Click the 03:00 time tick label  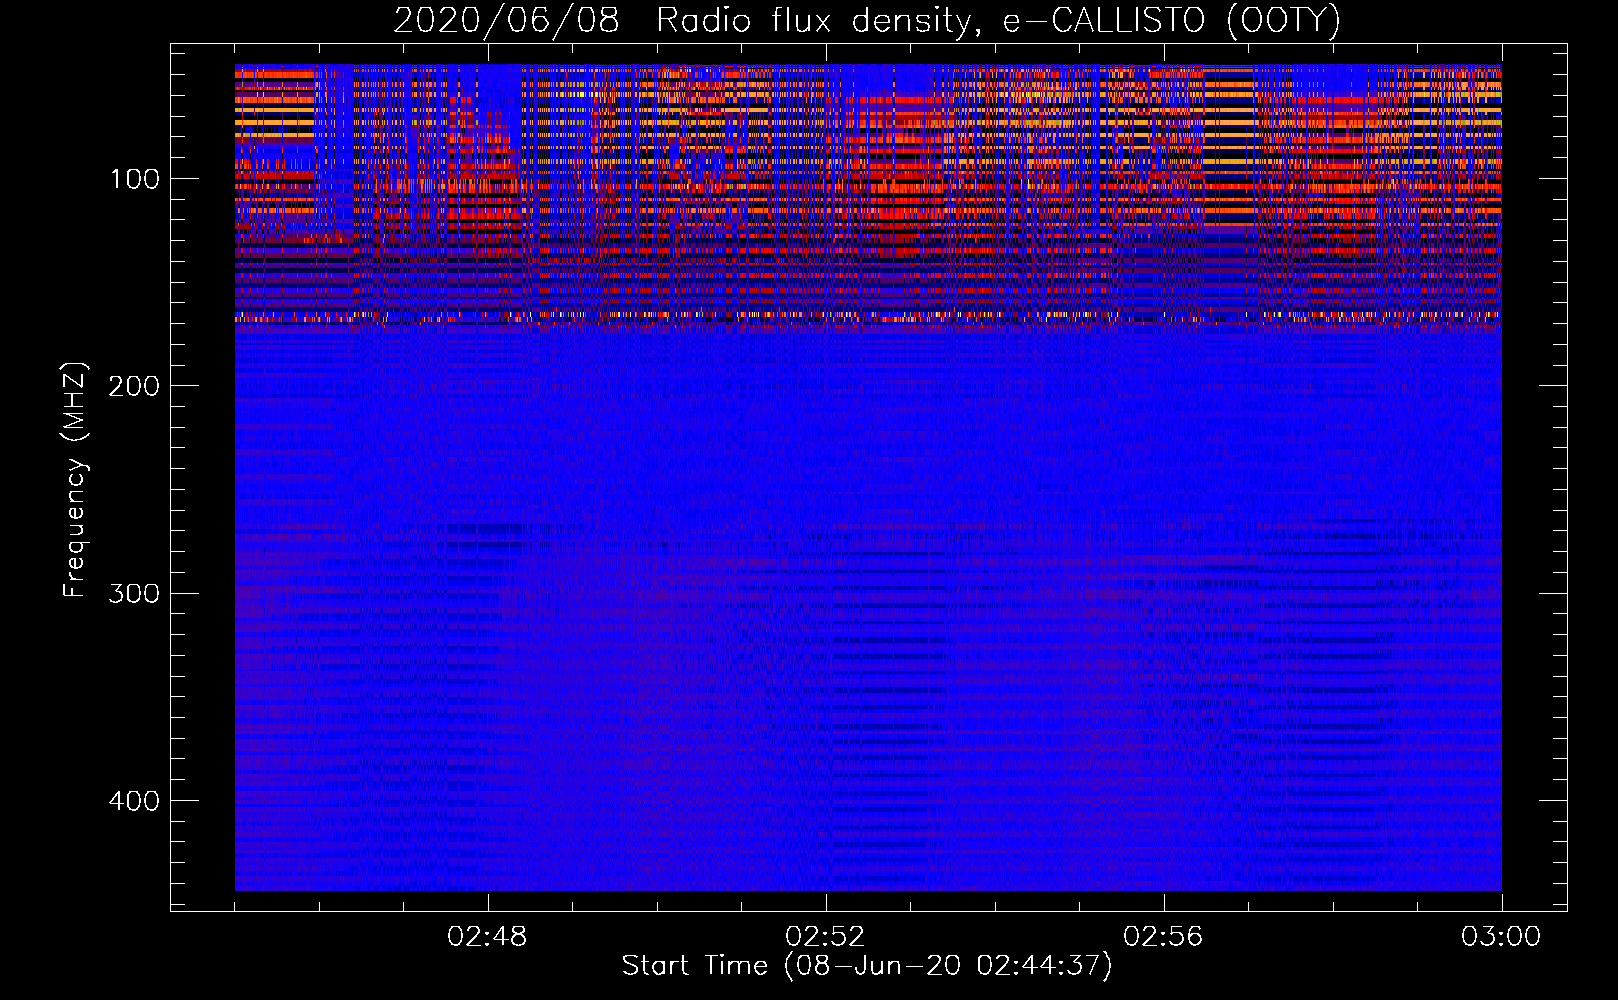pyautogui.click(x=1501, y=937)
